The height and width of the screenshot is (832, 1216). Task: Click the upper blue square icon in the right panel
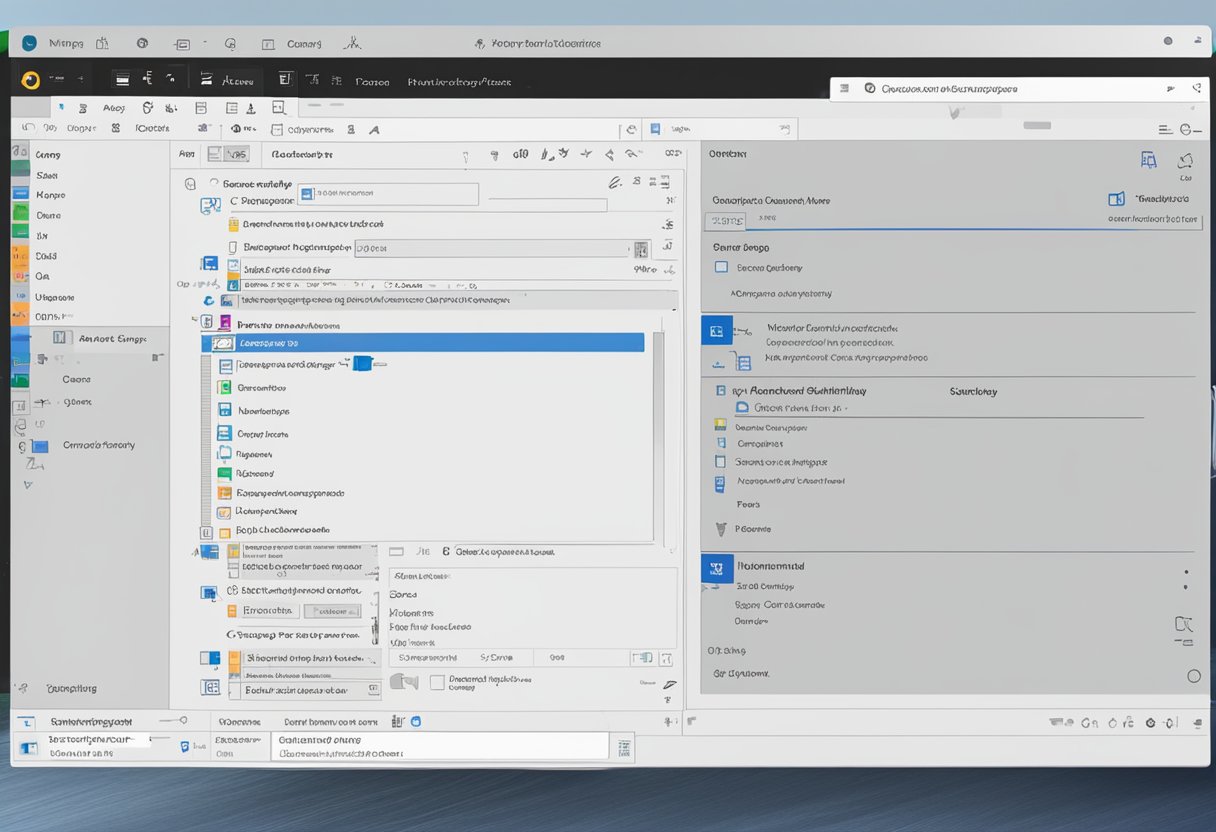click(x=716, y=331)
